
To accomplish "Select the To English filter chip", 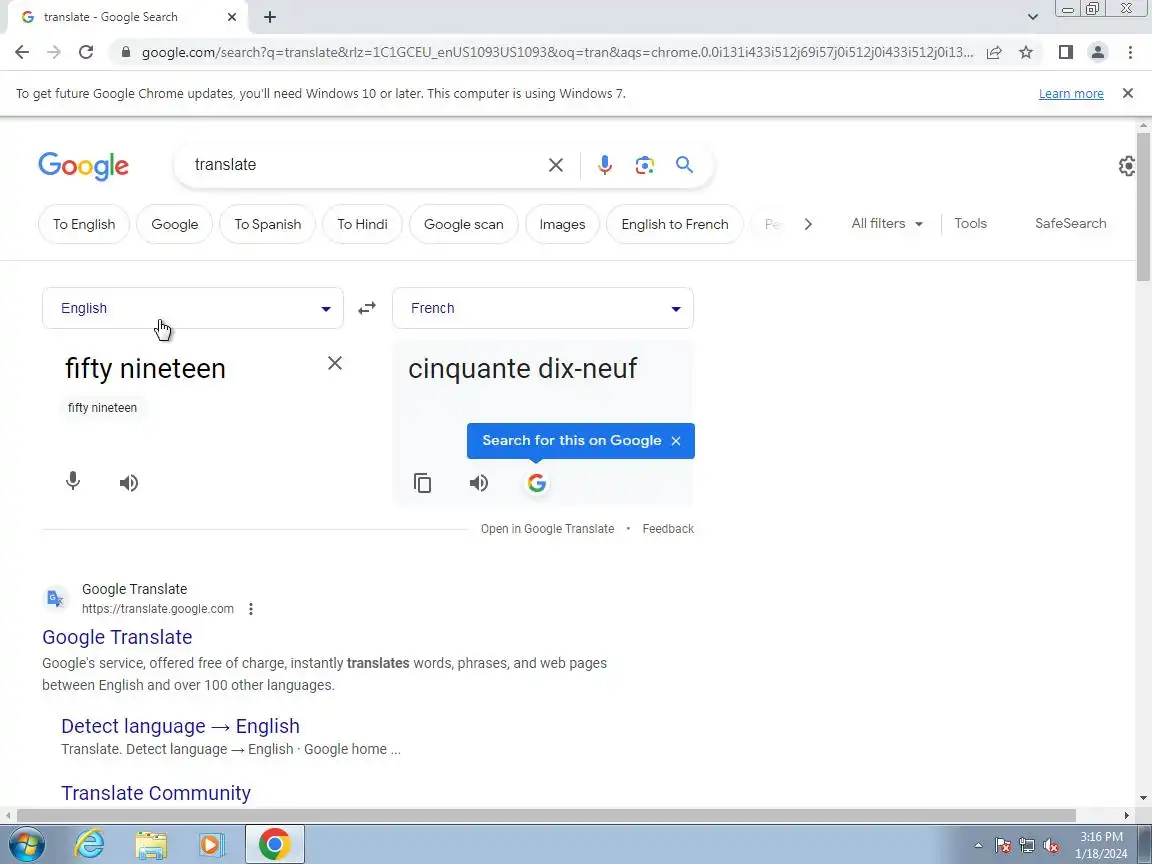I will pyautogui.click(x=84, y=224).
